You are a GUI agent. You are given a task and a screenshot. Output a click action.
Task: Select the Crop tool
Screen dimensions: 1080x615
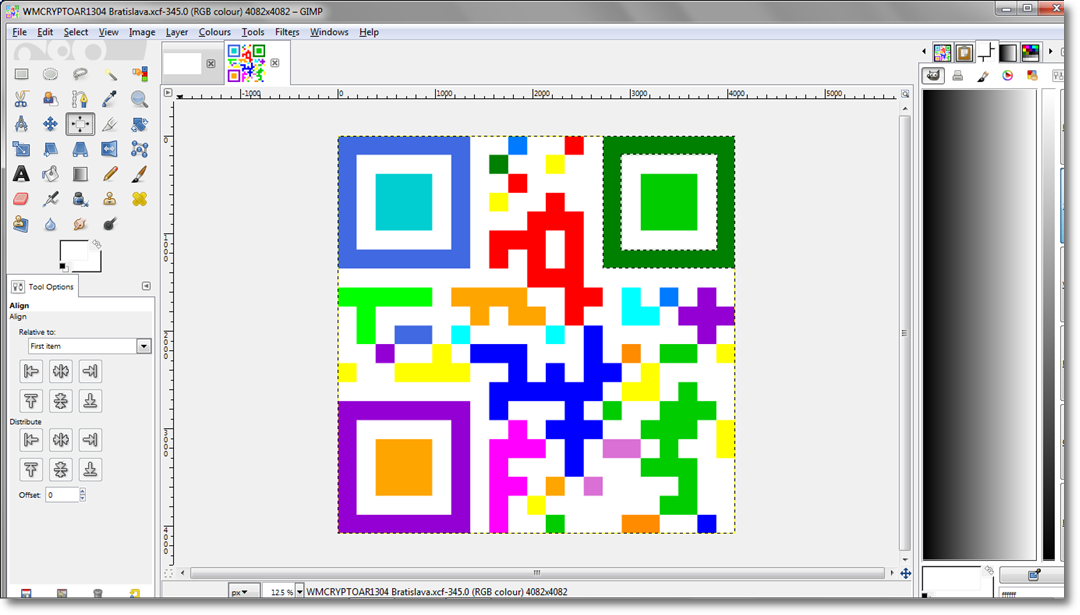point(110,124)
